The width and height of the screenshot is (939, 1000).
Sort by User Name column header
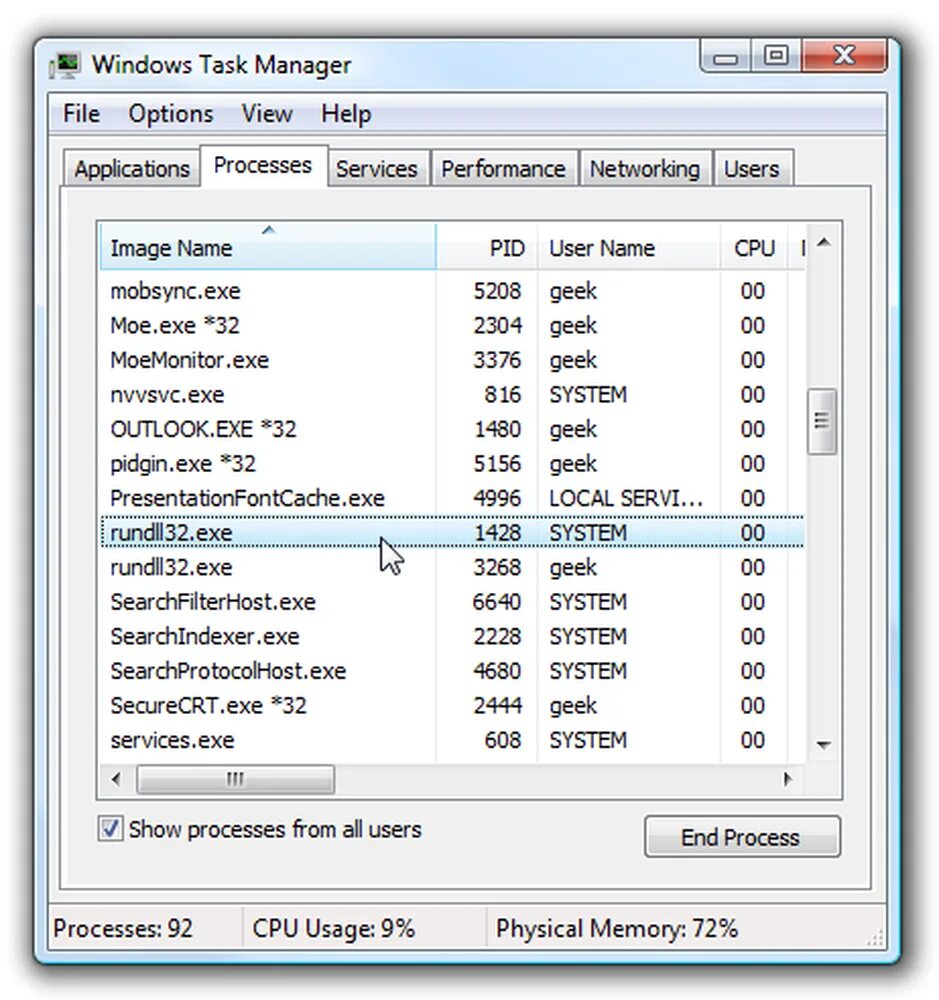[628, 247]
